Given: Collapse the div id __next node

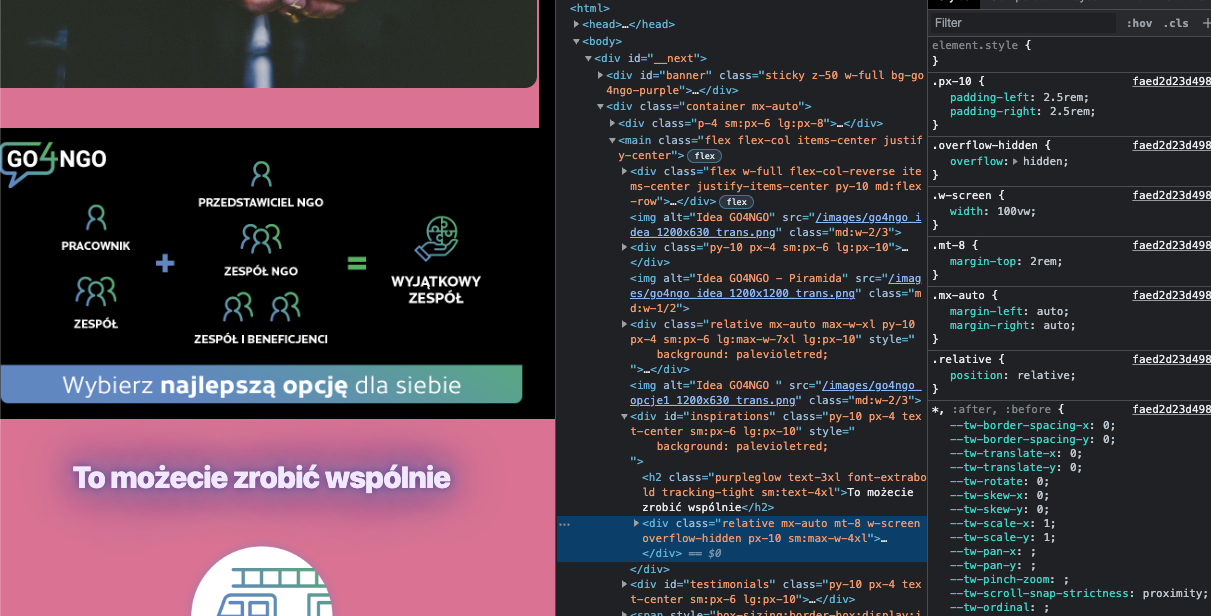Looking at the screenshot, I should coord(588,59).
